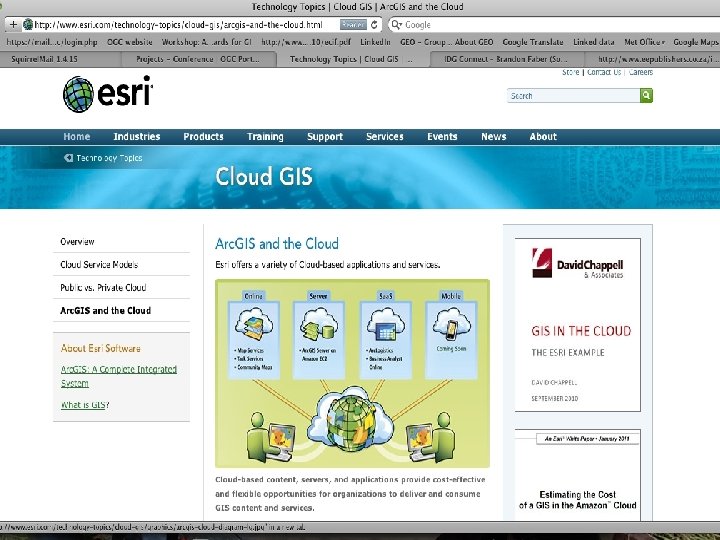The width and height of the screenshot is (720, 540).
Task: Click the Esri site search field
Action: (574, 96)
